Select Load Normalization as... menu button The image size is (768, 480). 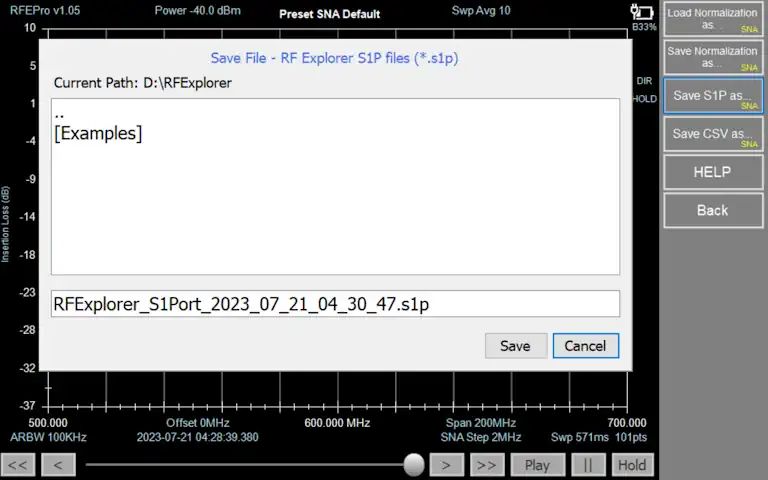pos(712,19)
